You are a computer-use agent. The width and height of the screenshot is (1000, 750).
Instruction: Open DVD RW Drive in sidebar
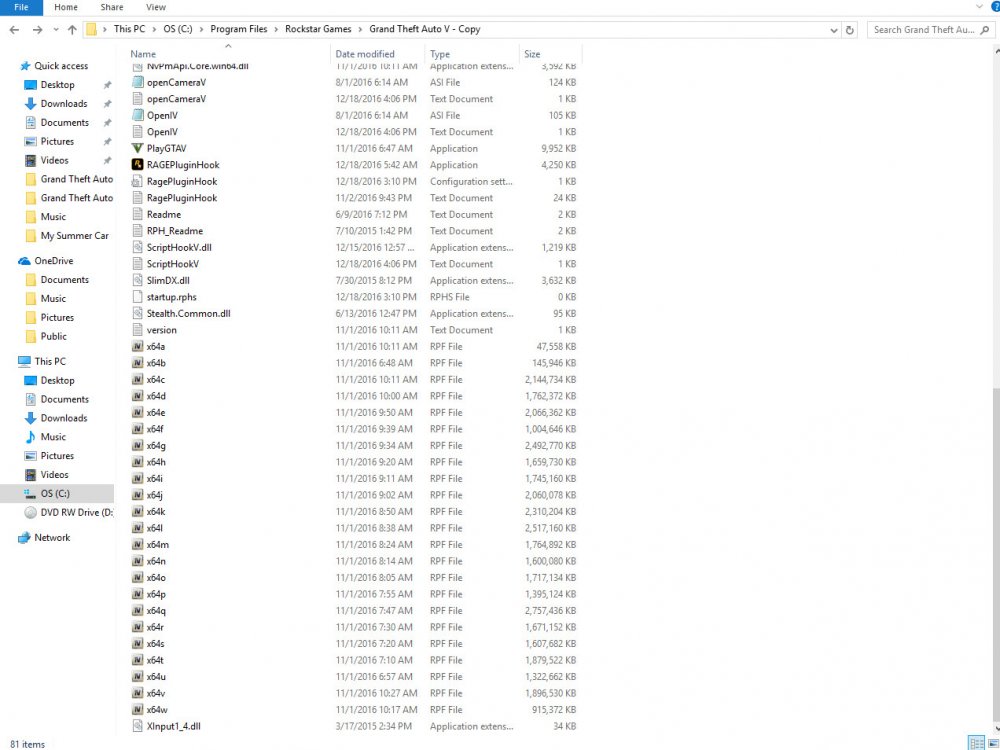77,512
